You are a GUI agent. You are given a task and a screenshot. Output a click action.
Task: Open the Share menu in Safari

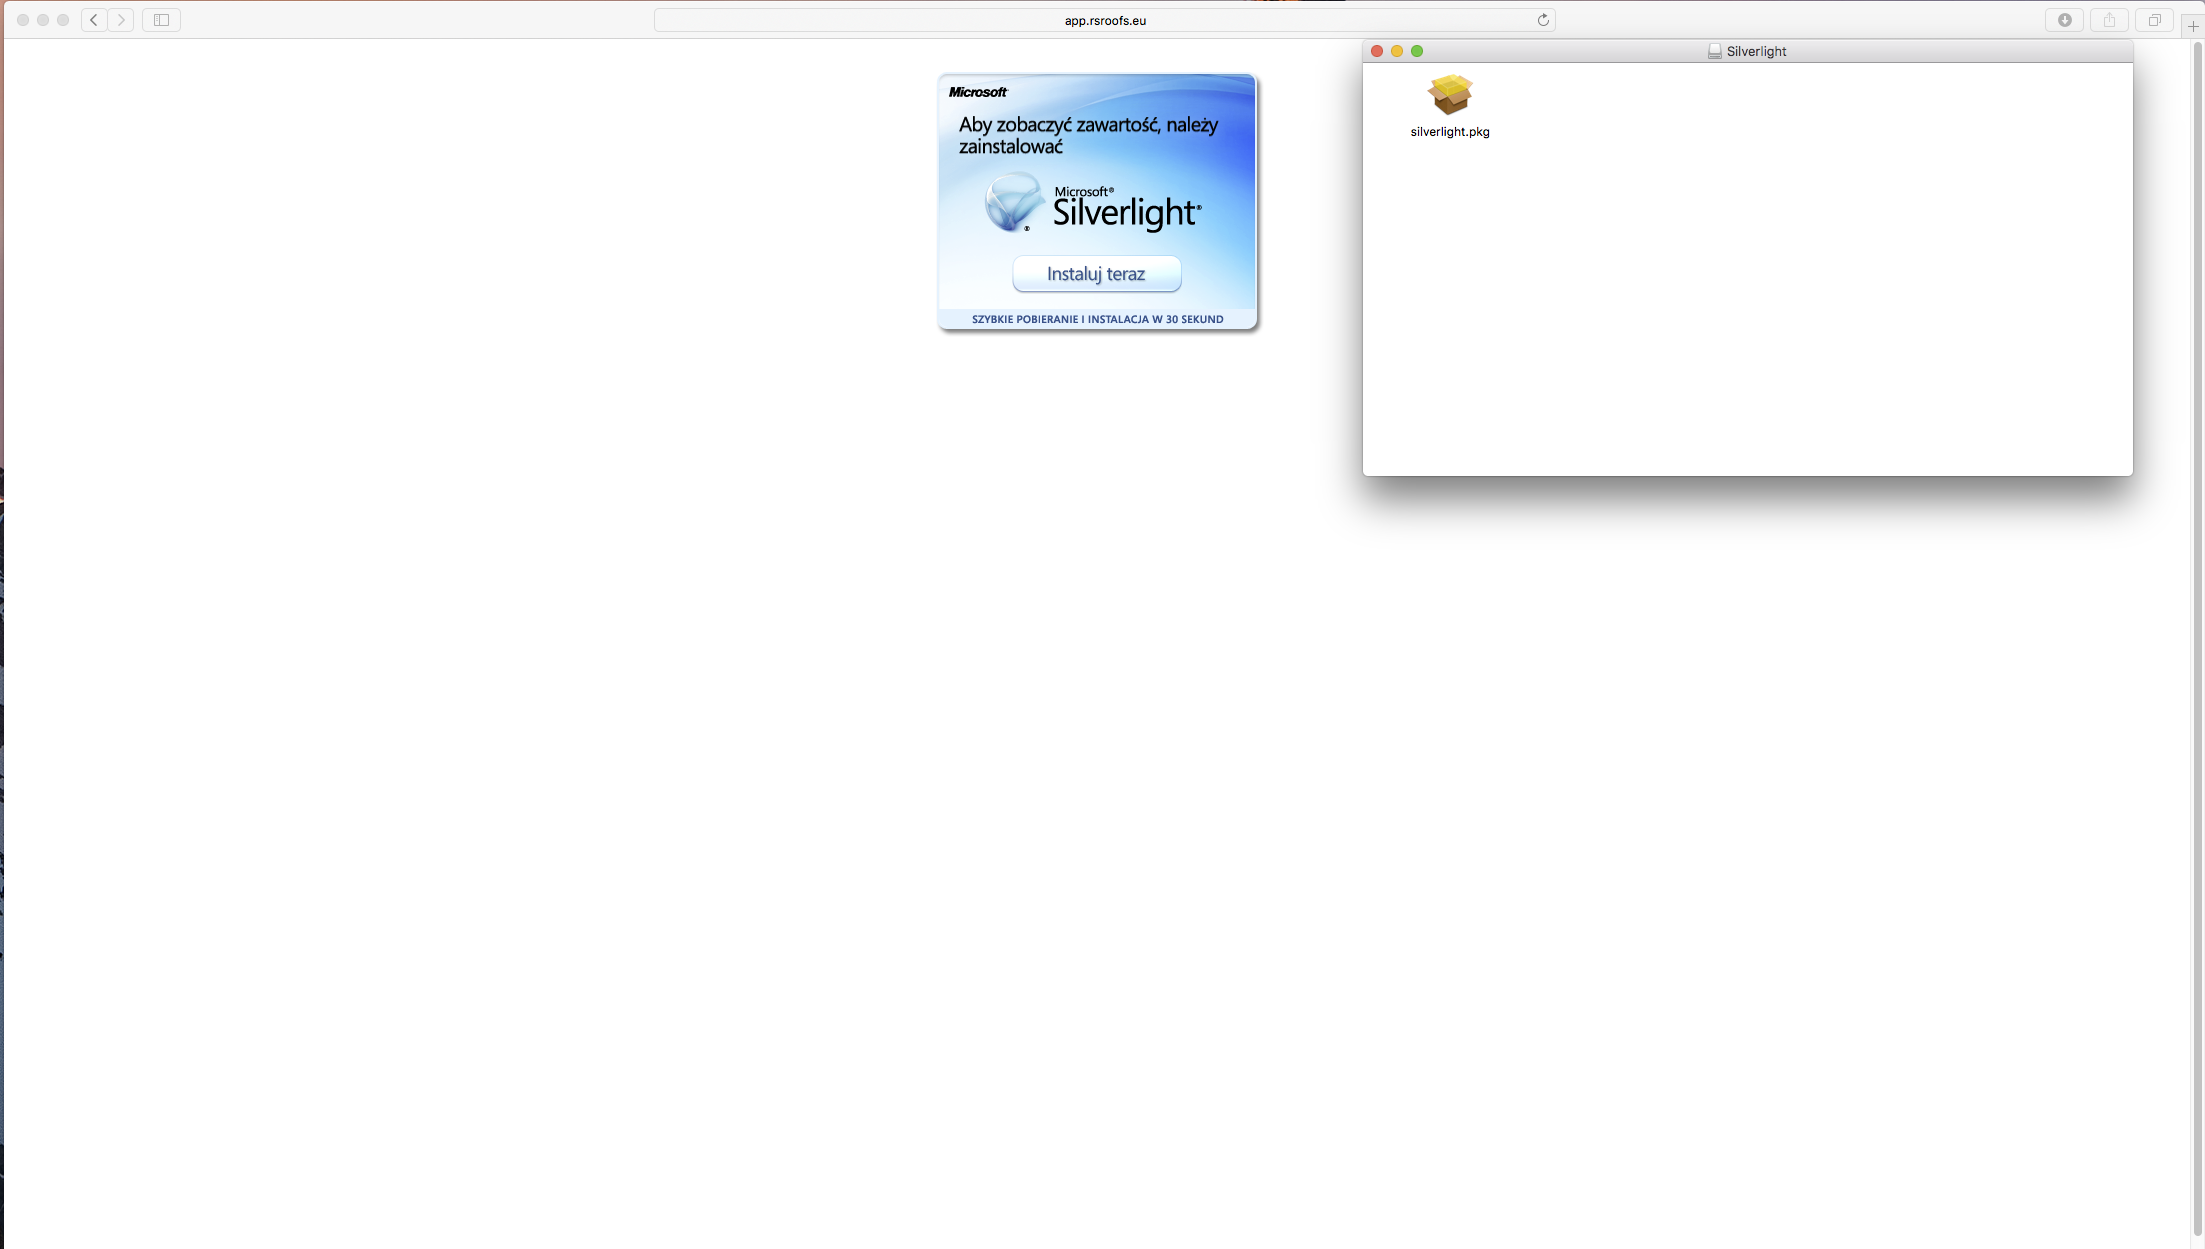pyautogui.click(x=2109, y=20)
